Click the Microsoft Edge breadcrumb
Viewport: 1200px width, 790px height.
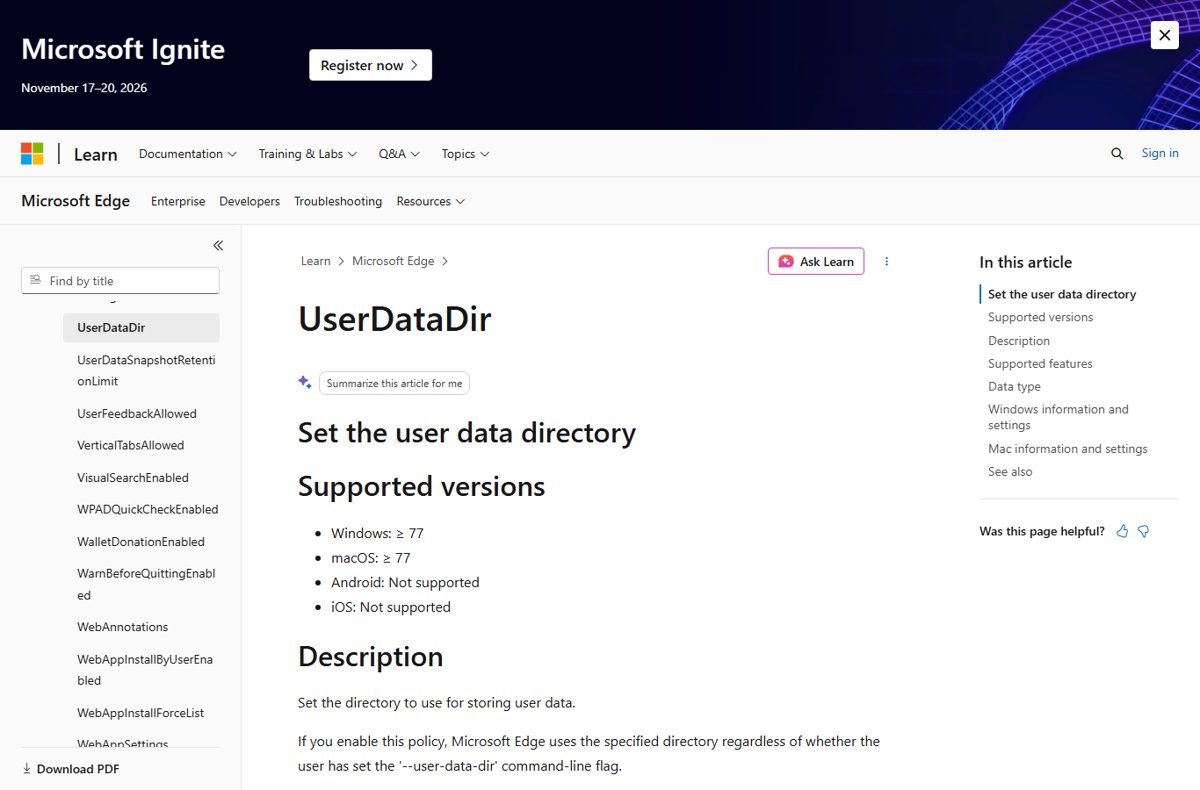(393, 261)
